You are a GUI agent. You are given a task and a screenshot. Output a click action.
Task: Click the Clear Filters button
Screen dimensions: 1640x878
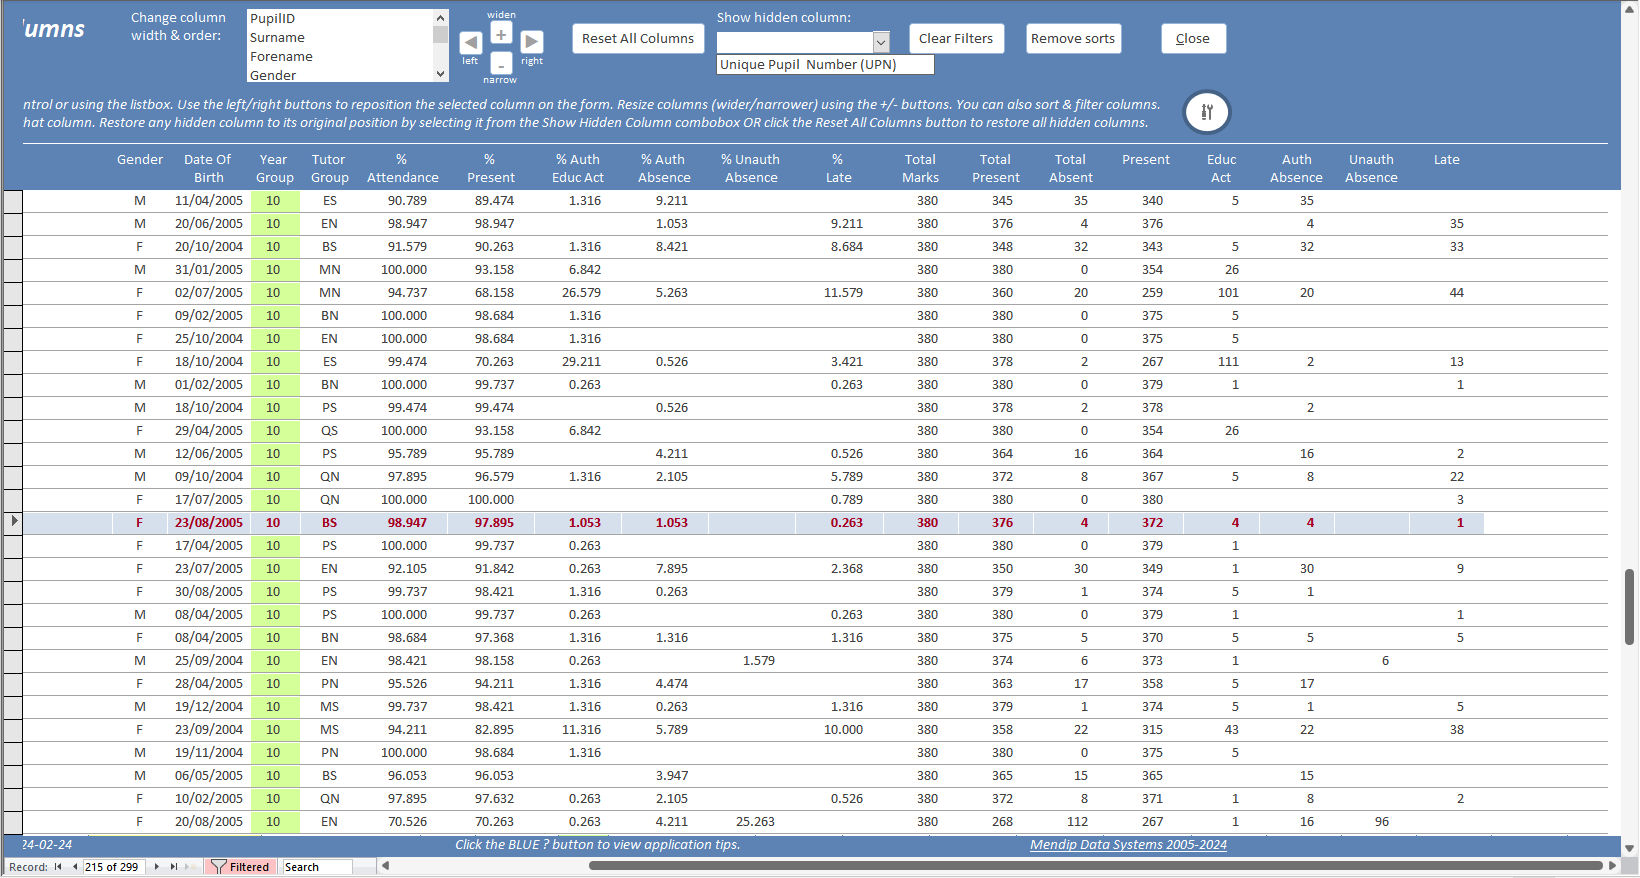[956, 39]
